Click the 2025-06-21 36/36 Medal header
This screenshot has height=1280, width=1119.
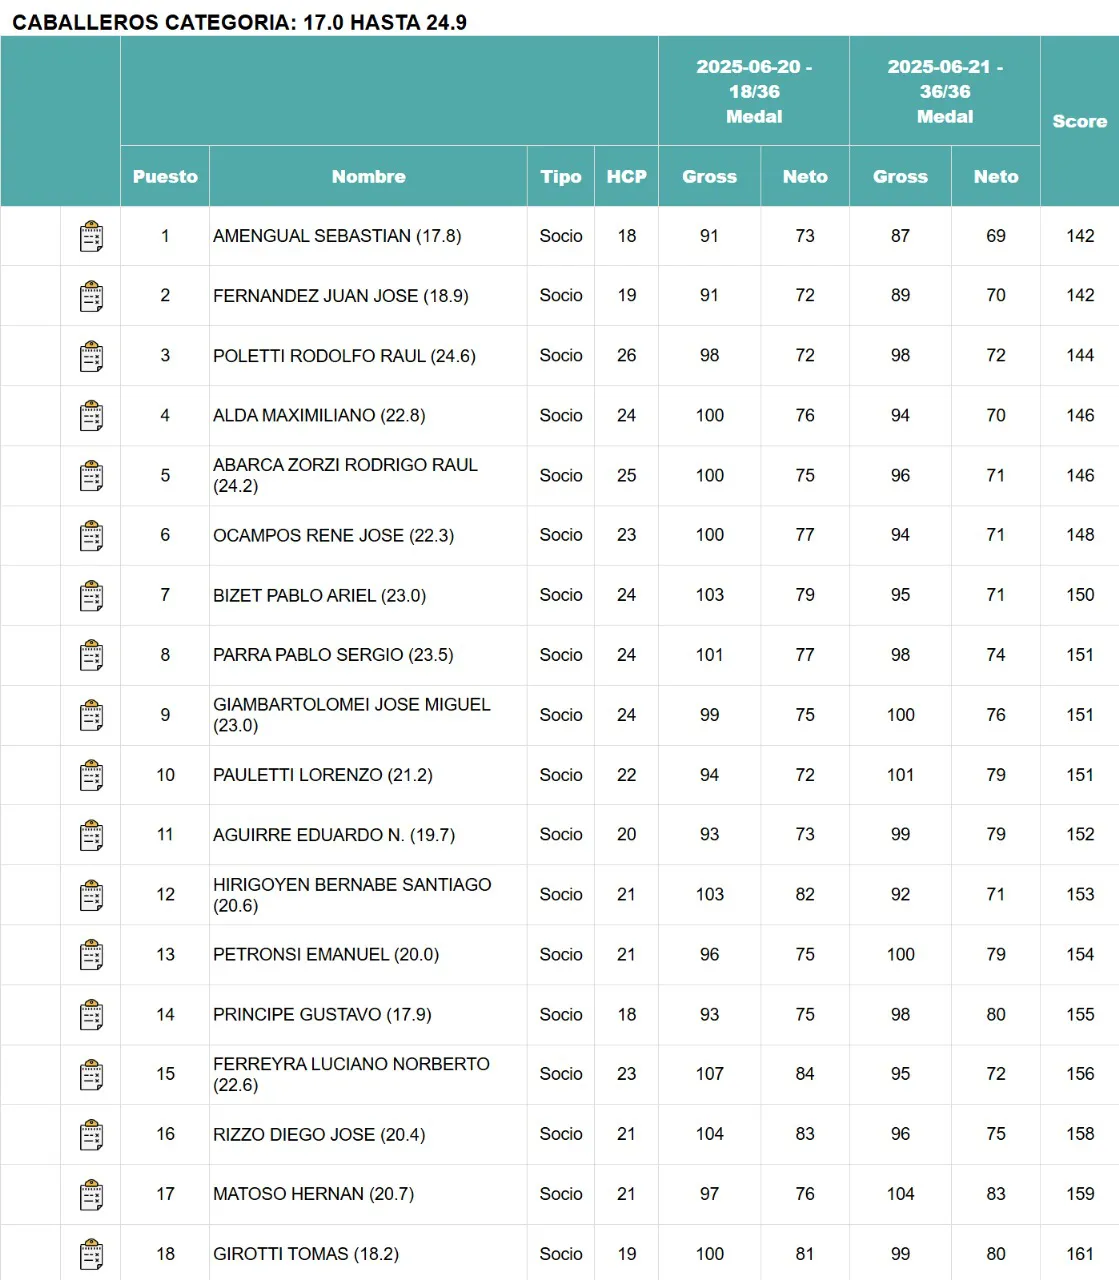pos(945,91)
